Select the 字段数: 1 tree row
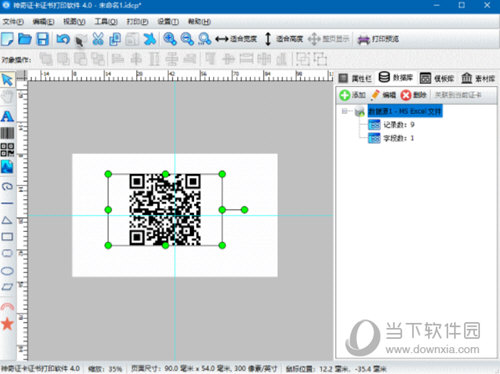 click(391, 138)
